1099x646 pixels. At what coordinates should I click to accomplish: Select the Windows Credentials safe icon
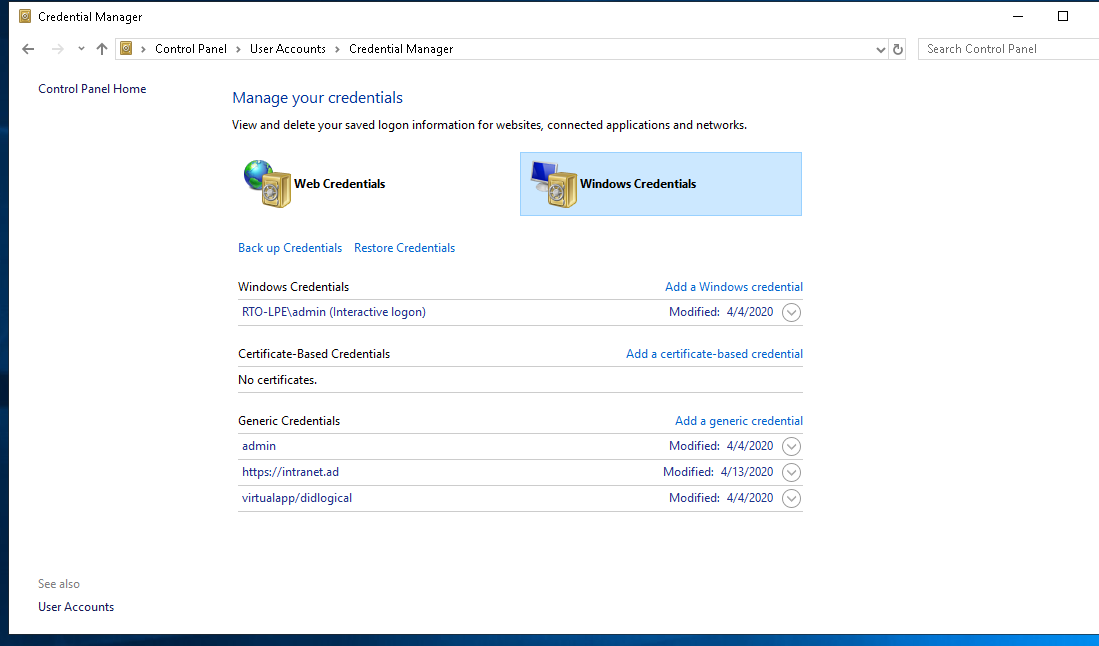(x=554, y=184)
